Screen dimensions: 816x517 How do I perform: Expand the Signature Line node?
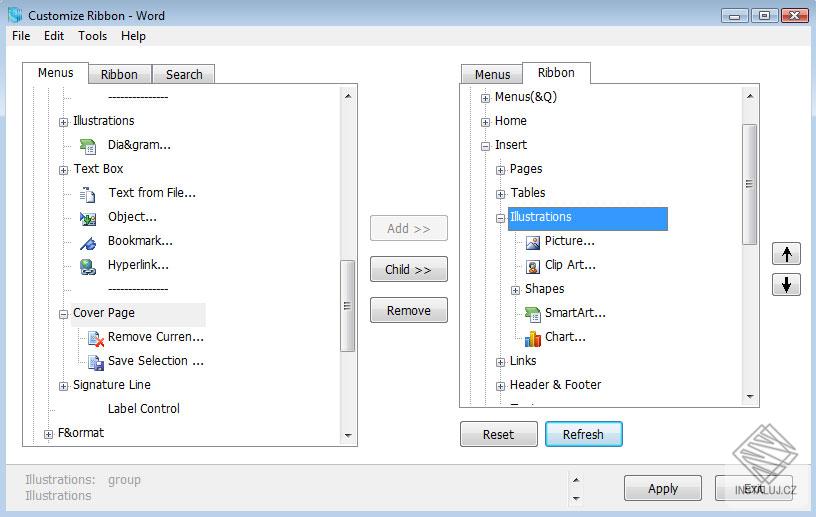click(x=63, y=386)
